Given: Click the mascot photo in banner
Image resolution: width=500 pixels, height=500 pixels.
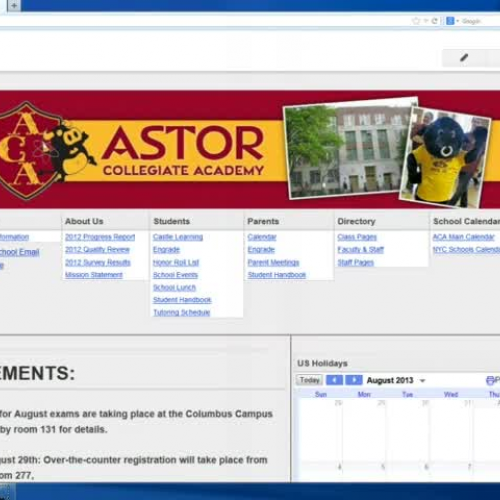Looking at the screenshot, I should point(445,157).
